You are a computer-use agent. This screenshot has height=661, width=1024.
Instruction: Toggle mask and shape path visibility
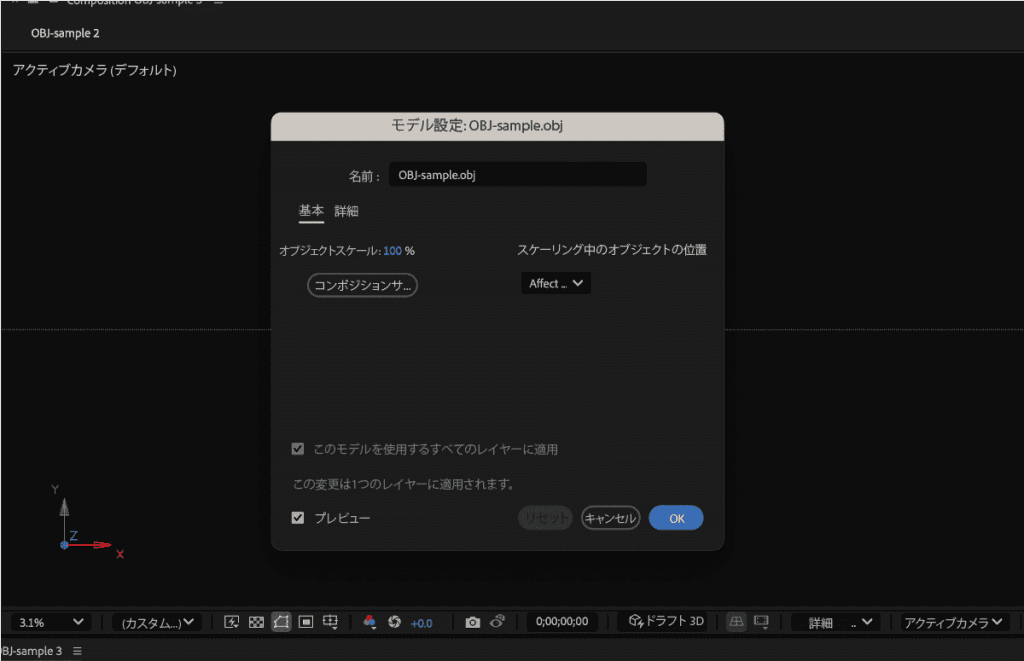[x=281, y=622]
